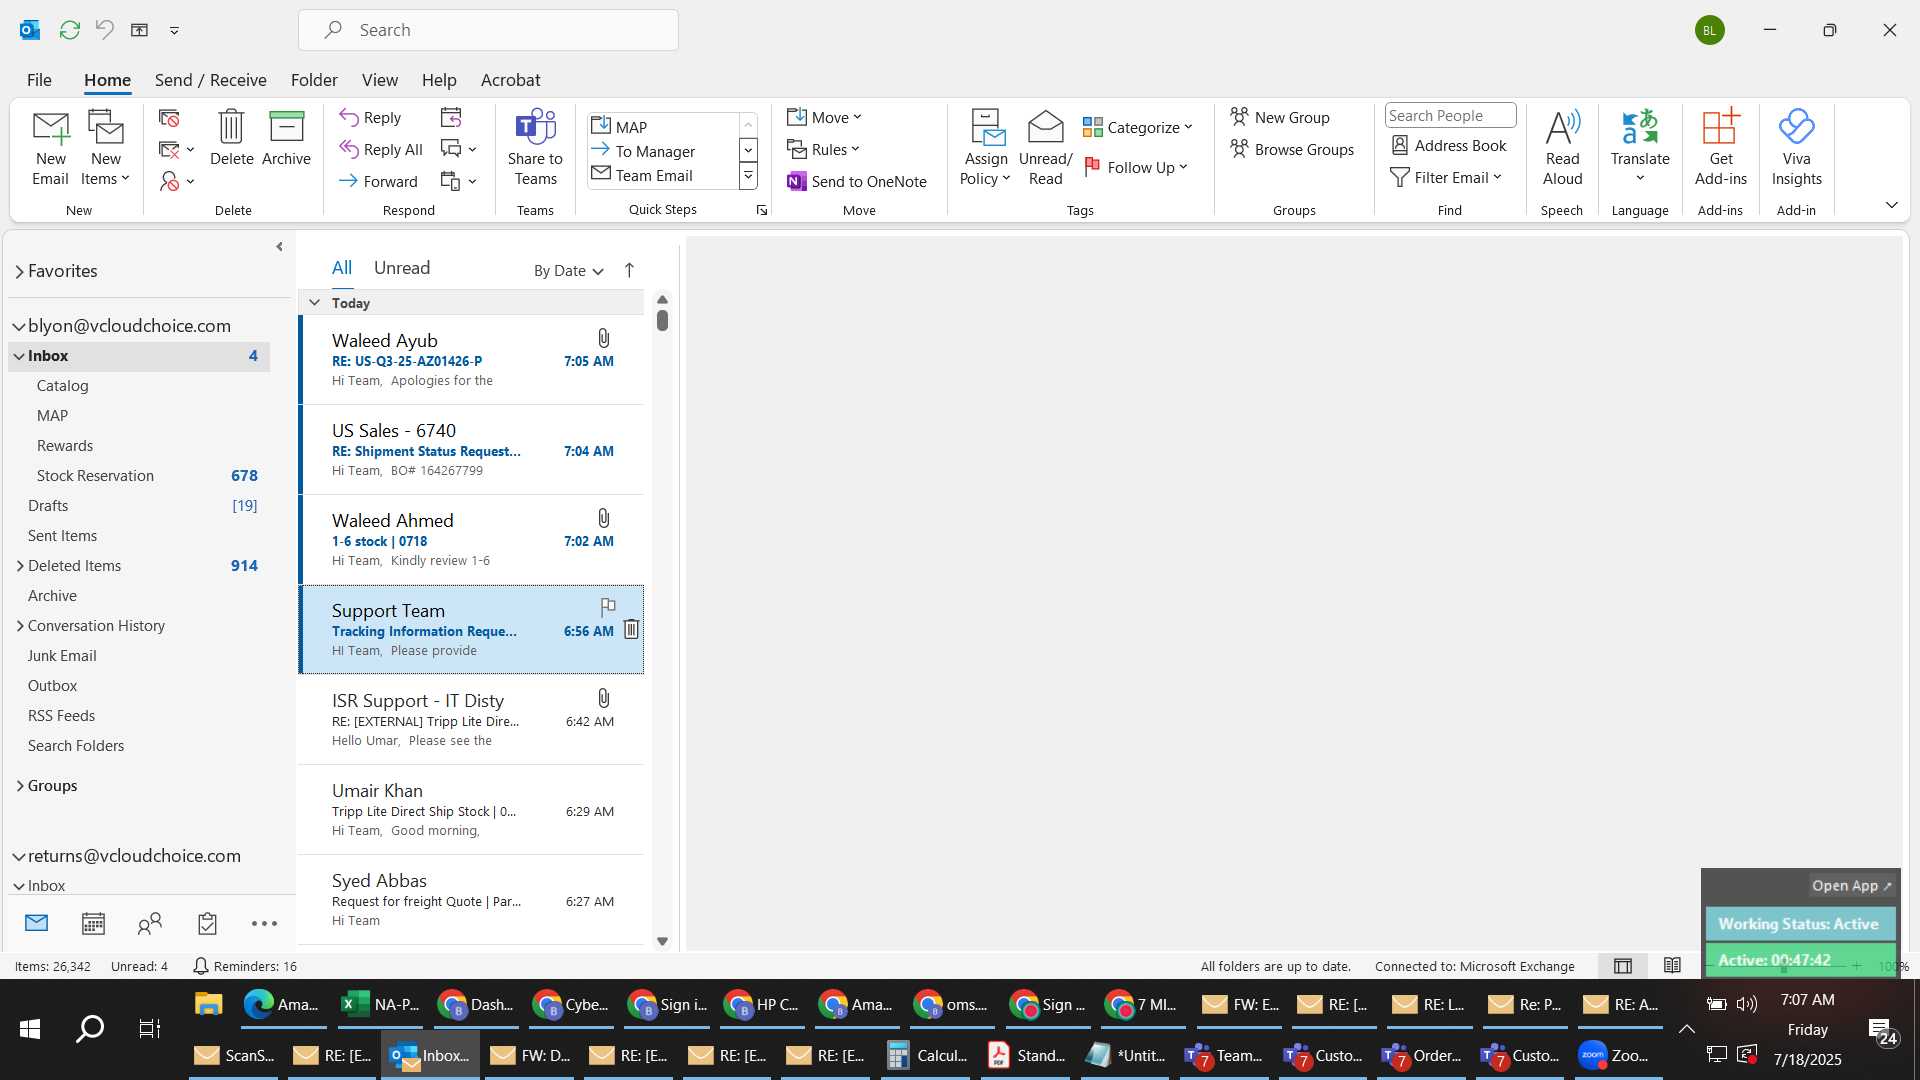The height and width of the screenshot is (1080, 1920).
Task: Open the Categorize dropdown
Action: (x=1138, y=127)
